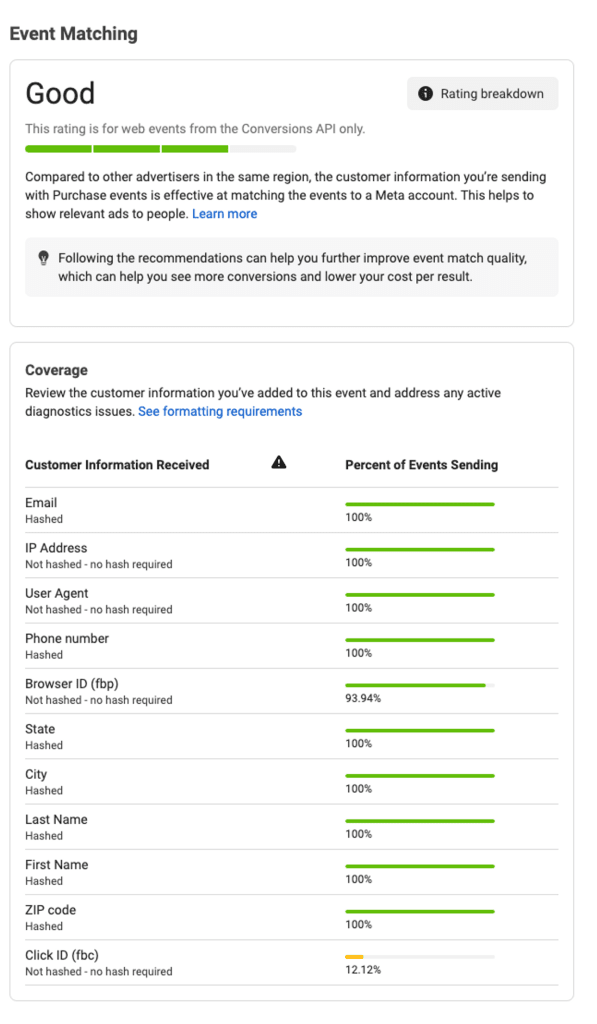This screenshot has width=597, height=1024.
Task: Click the ZIP code row label
Action: [50, 910]
